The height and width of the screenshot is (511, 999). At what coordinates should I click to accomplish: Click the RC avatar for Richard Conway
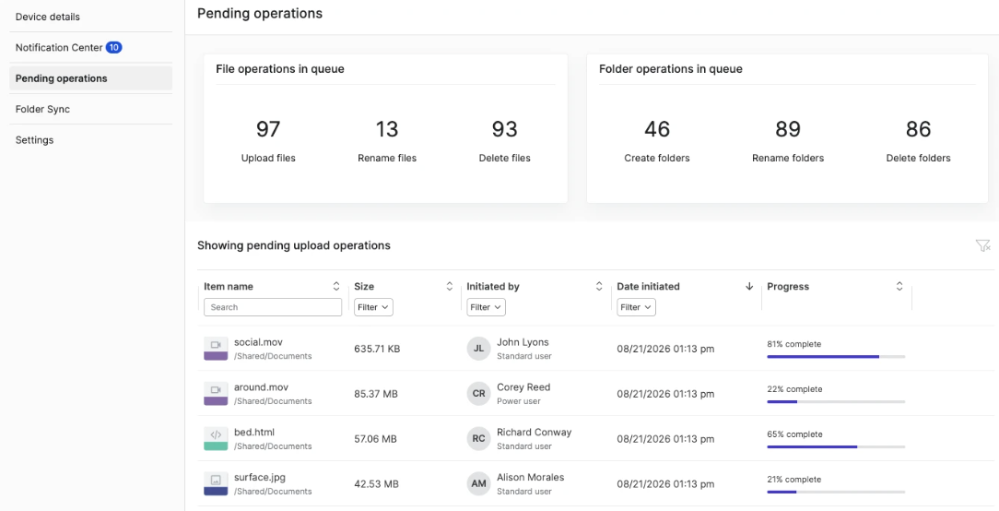coord(478,439)
